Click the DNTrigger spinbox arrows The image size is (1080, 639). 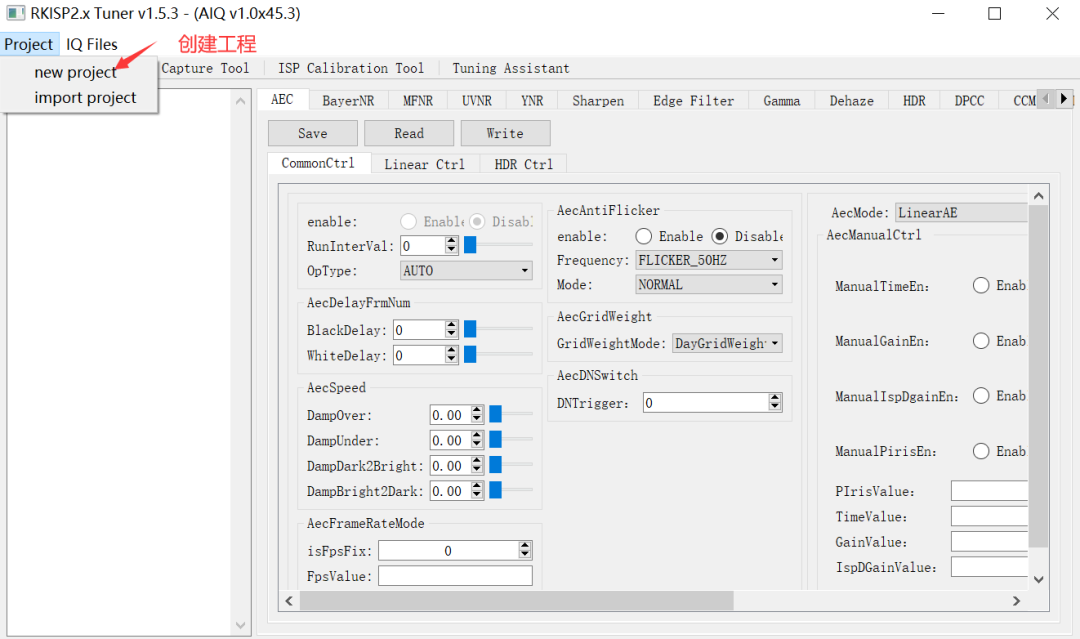(x=776, y=402)
